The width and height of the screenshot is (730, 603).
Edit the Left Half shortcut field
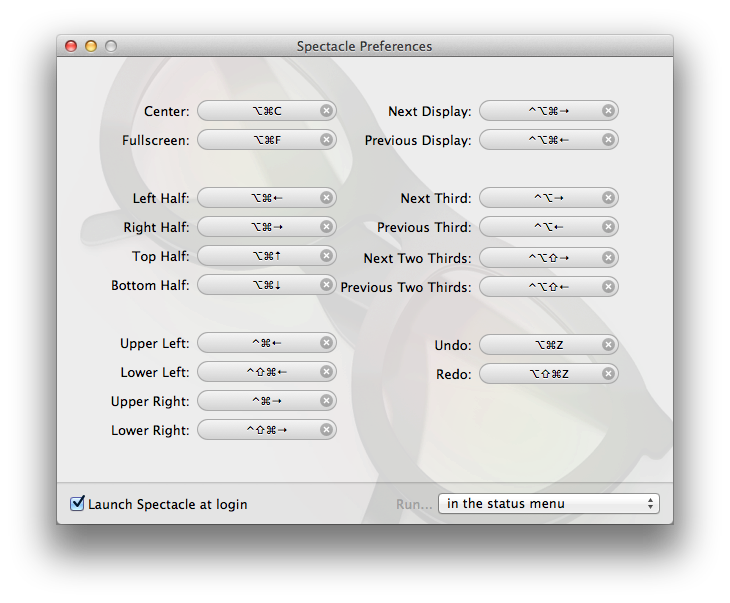[x=267, y=198]
